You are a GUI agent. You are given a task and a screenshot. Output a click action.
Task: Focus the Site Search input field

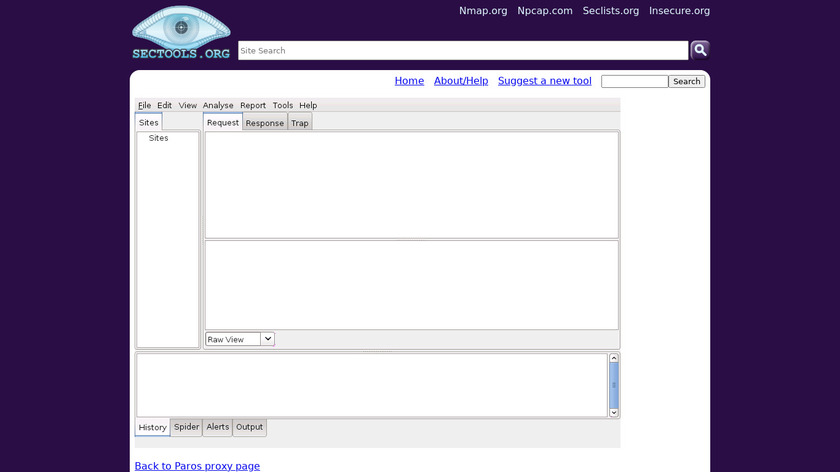tap(463, 50)
